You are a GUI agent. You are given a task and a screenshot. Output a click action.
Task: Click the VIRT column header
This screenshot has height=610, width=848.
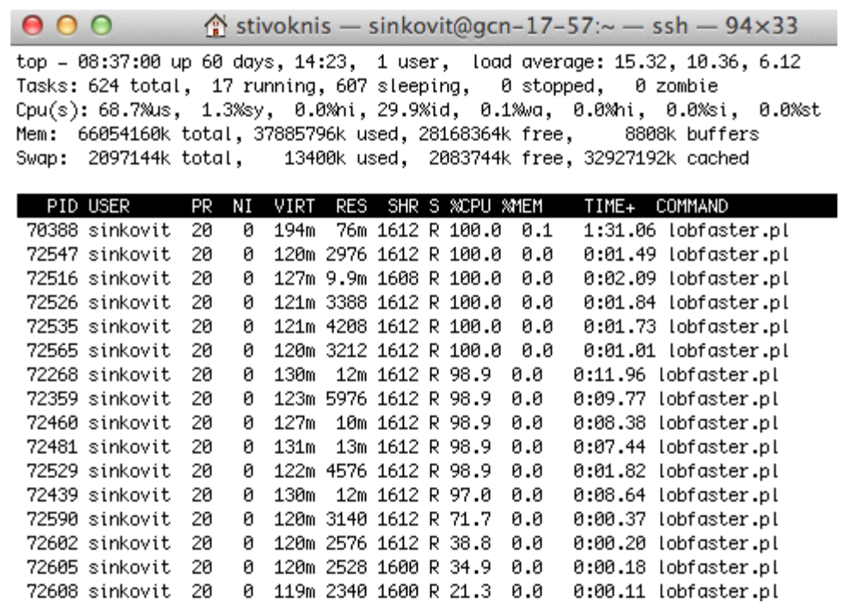click(291, 207)
